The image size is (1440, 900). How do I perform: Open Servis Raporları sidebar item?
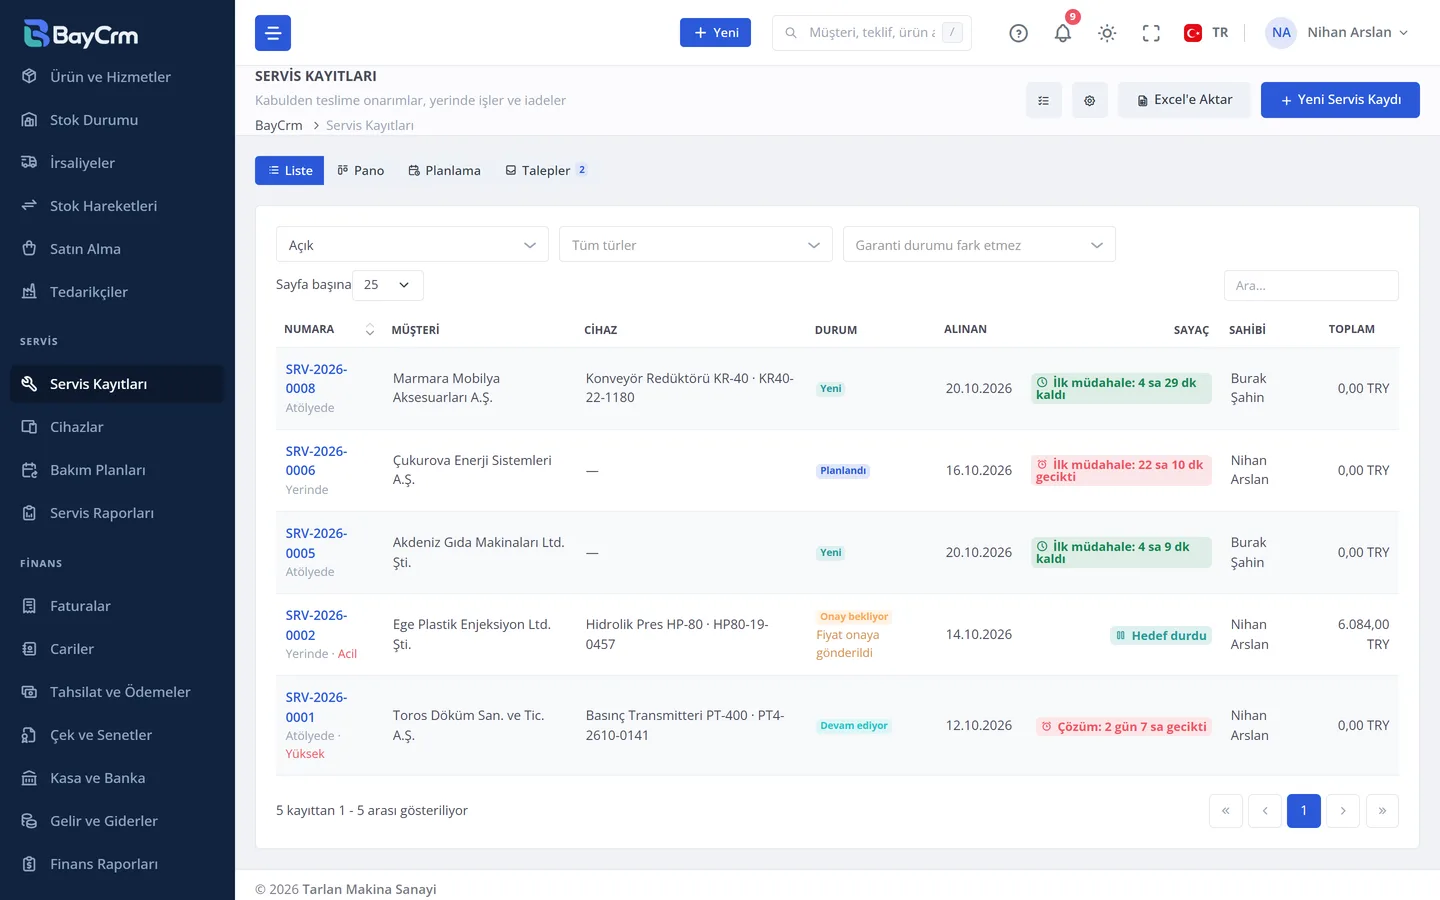coord(117,513)
